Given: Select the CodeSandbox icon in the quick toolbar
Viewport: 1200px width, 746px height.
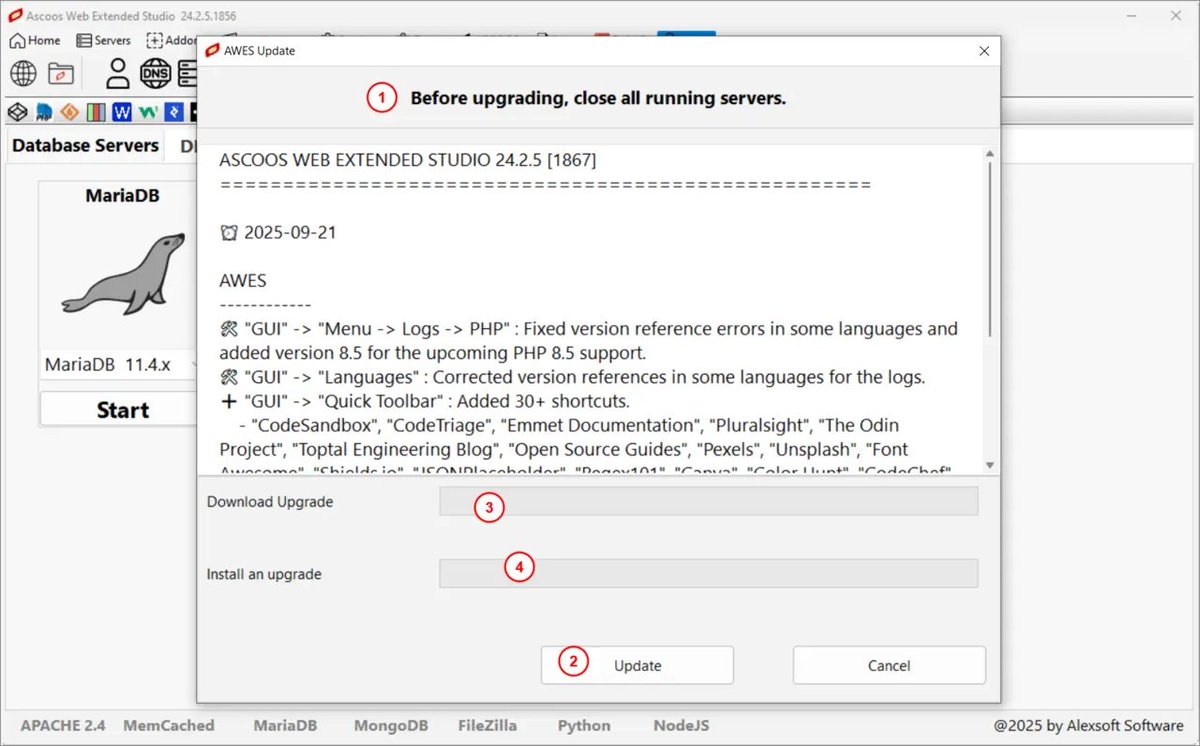Looking at the screenshot, I should [x=17, y=112].
